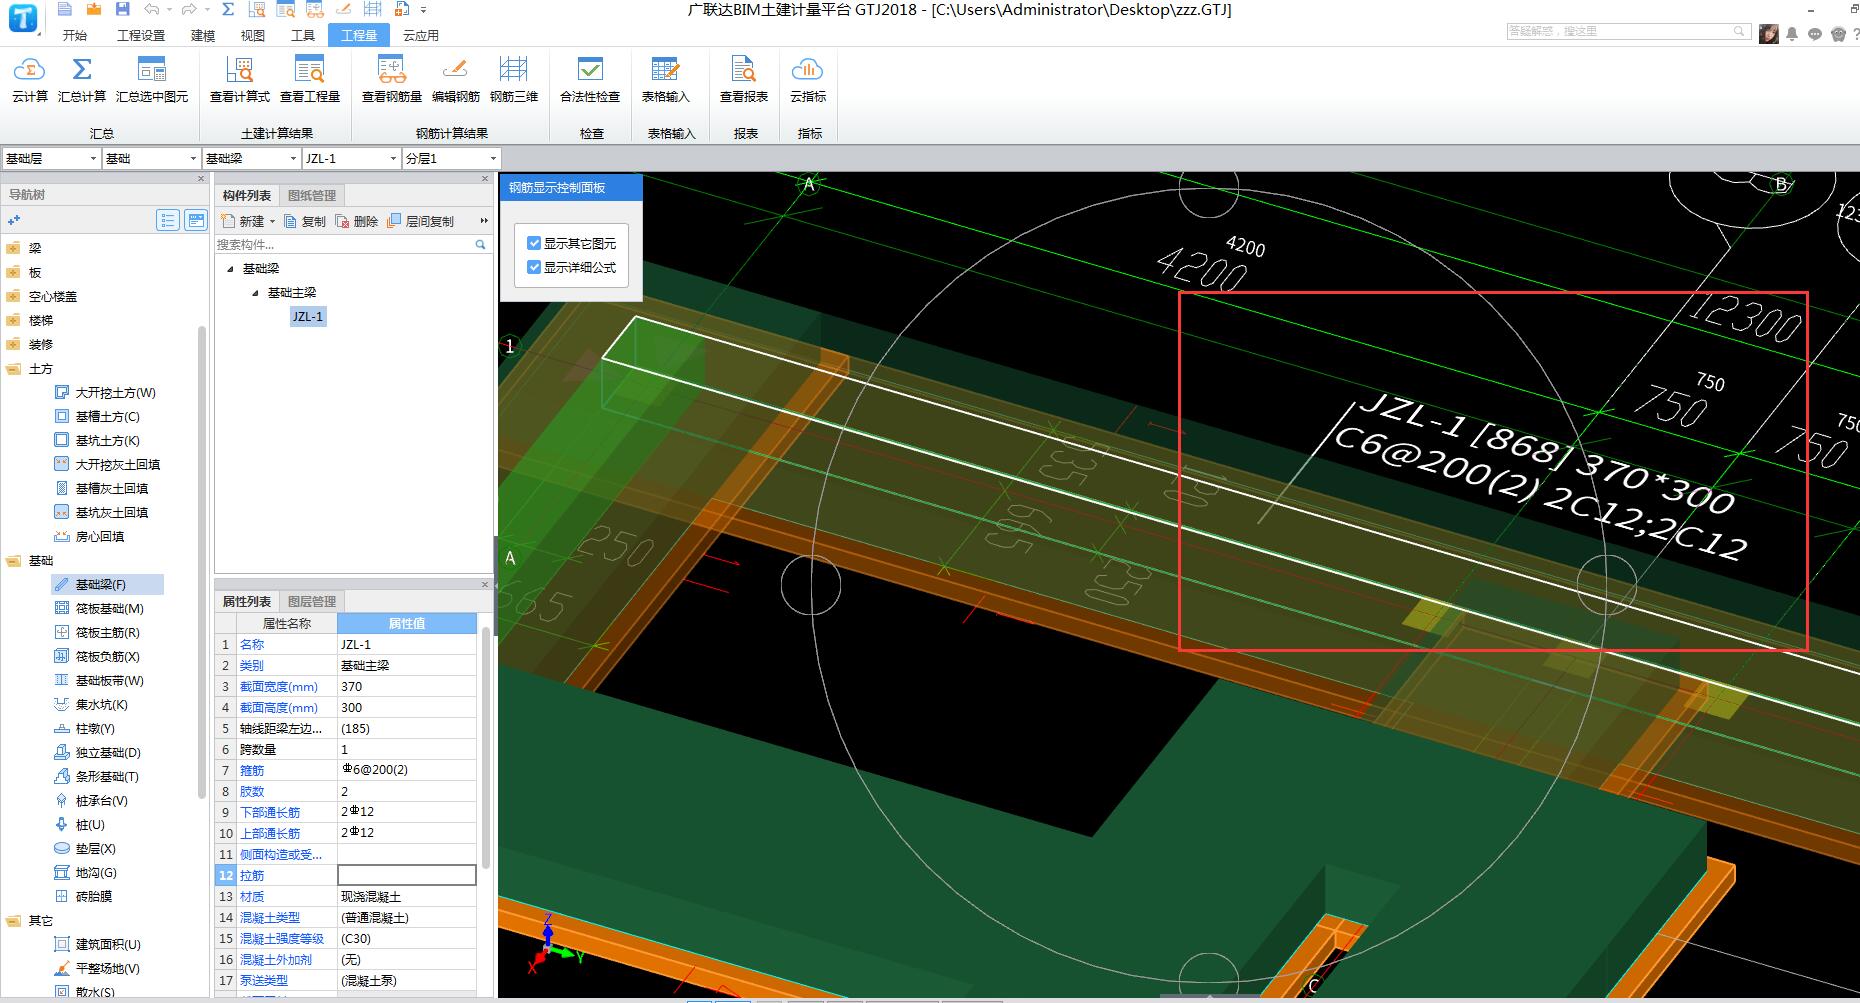
Task: Run 合法性检查 validity check
Action: (x=590, y=80)
